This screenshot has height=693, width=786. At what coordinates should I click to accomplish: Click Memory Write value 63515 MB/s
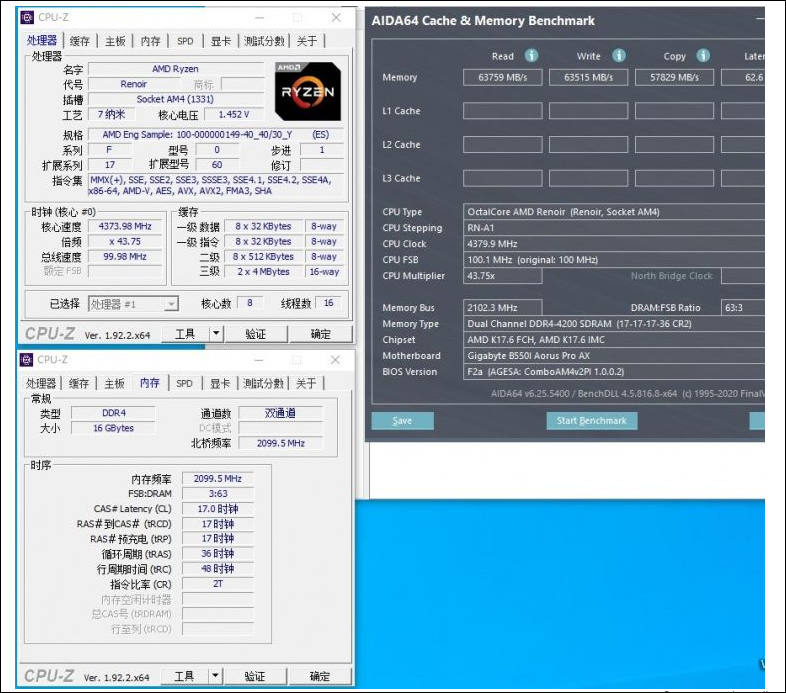click(x=588, y=77)
